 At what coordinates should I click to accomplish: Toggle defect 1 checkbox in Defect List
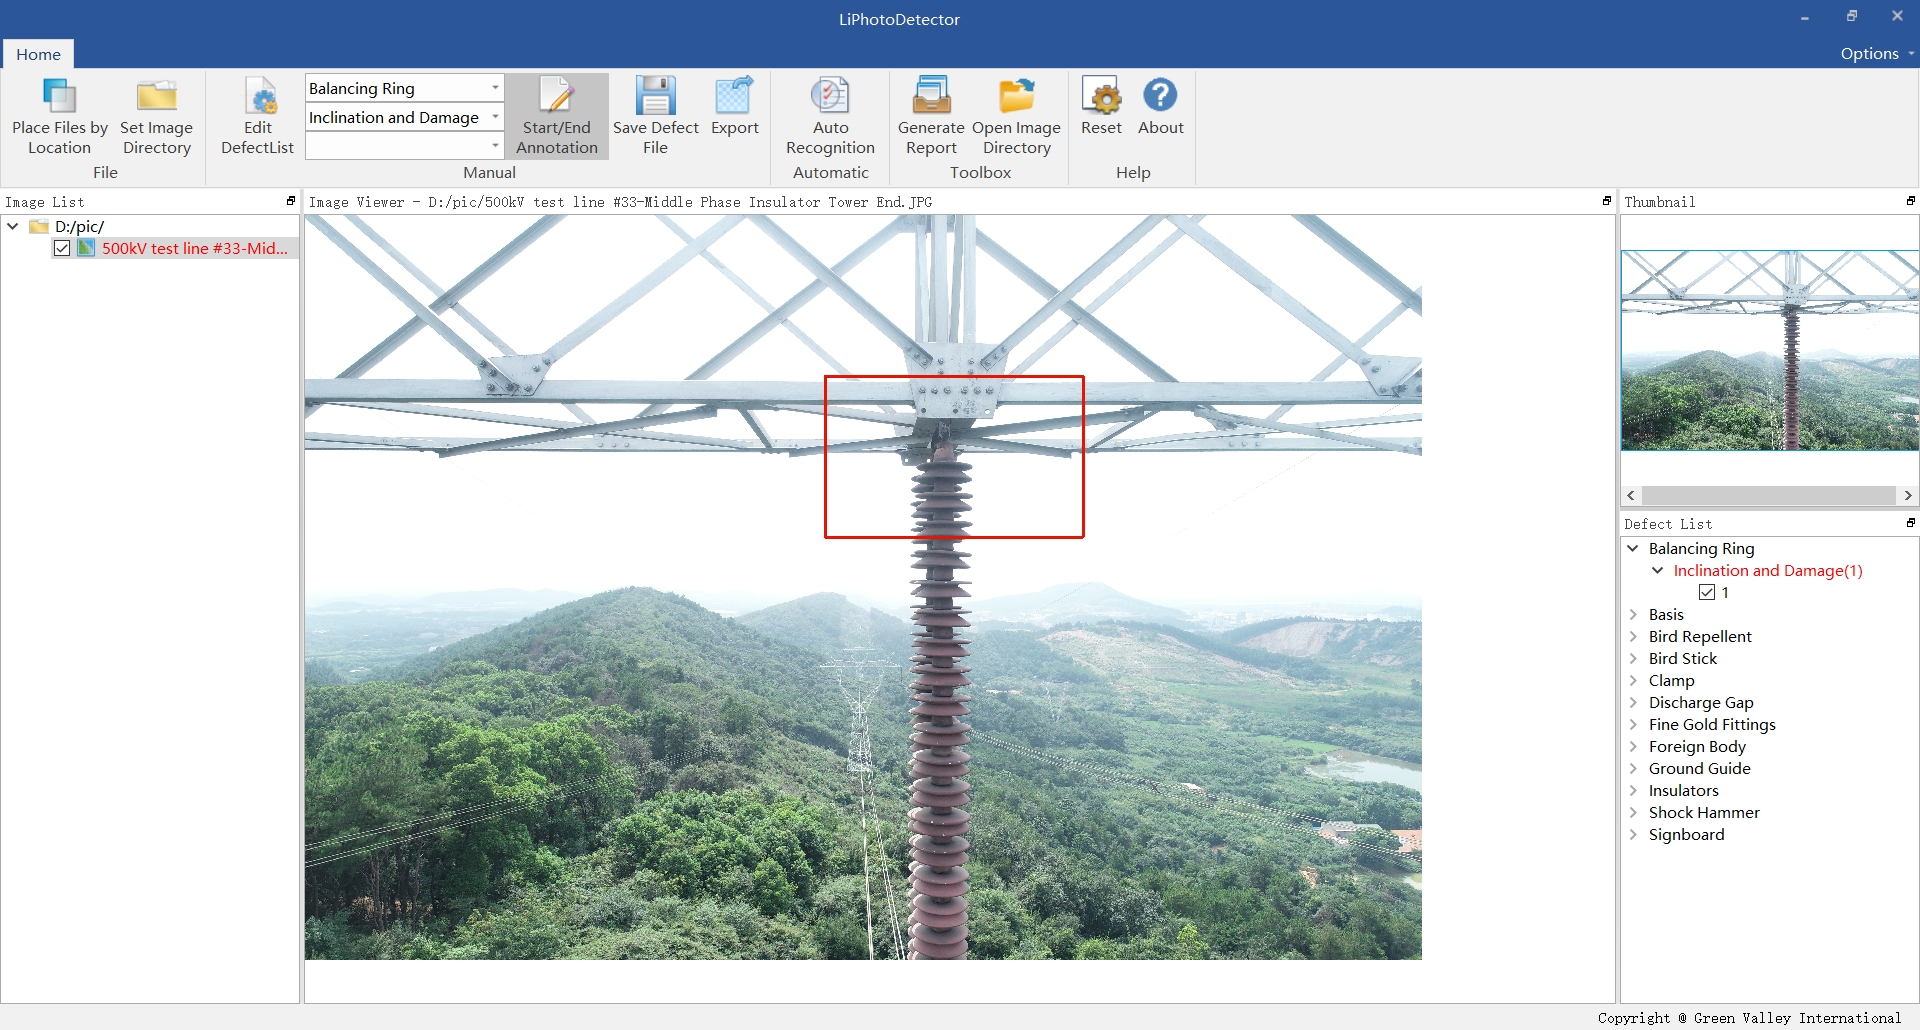(1706, 592)
